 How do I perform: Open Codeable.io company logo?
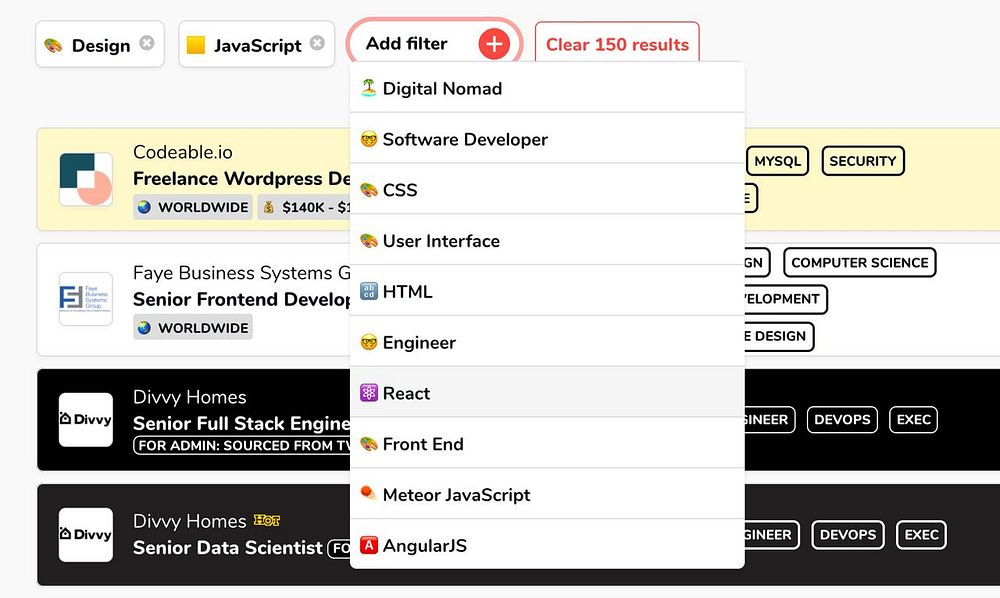(85, 179)
